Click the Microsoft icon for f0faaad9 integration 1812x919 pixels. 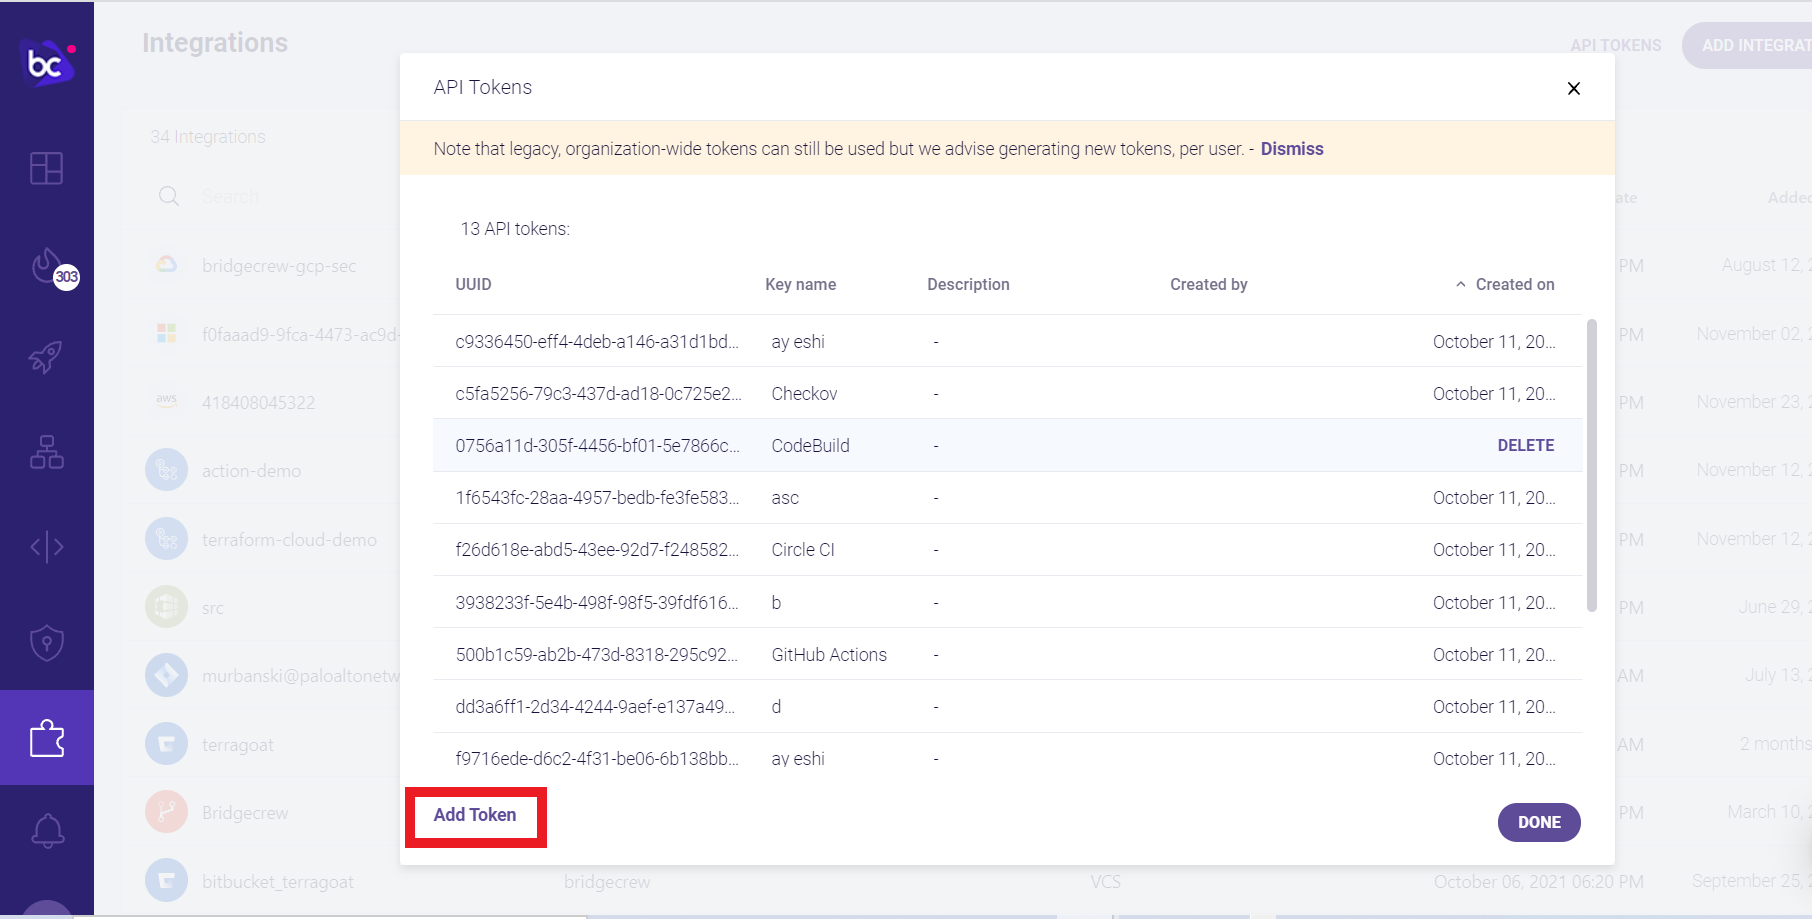(x=166, y=333)
